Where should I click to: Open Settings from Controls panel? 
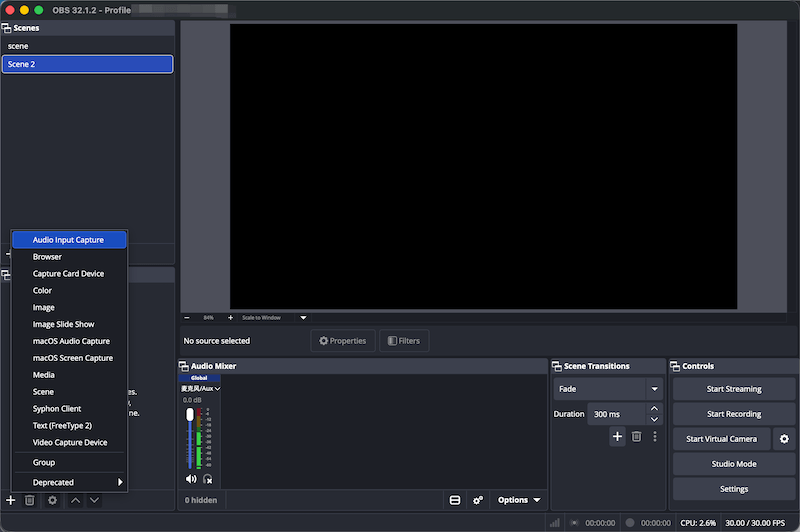[734, 489]
